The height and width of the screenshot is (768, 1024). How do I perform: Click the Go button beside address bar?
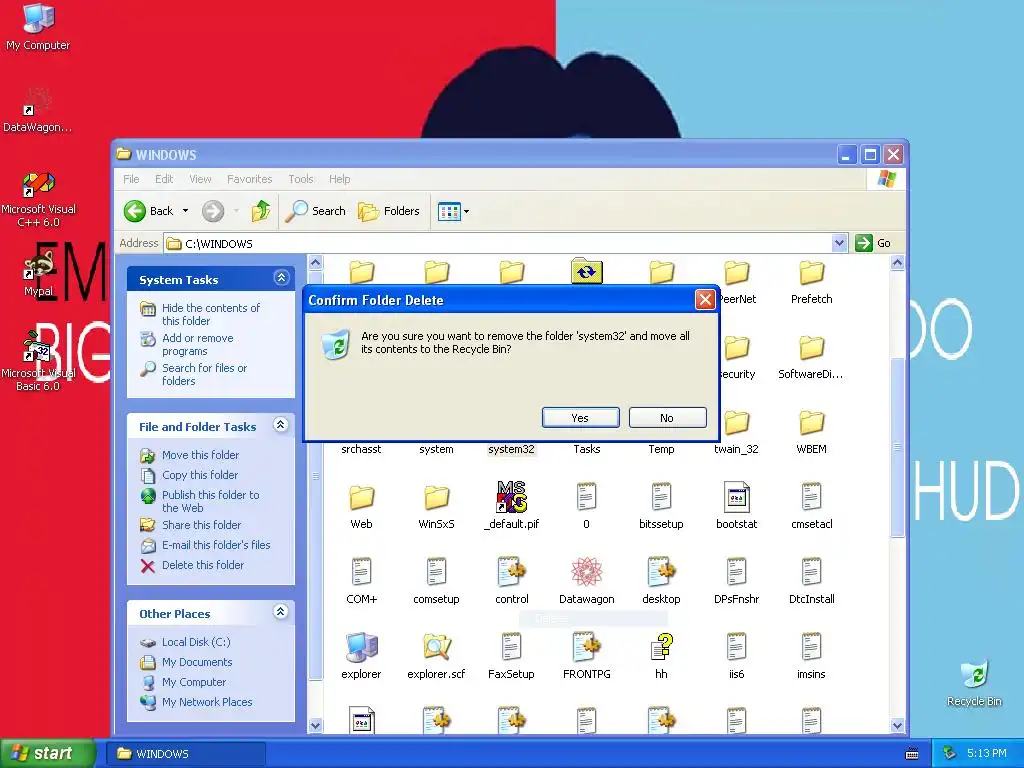pyautogui.click(x=872, y=243)
